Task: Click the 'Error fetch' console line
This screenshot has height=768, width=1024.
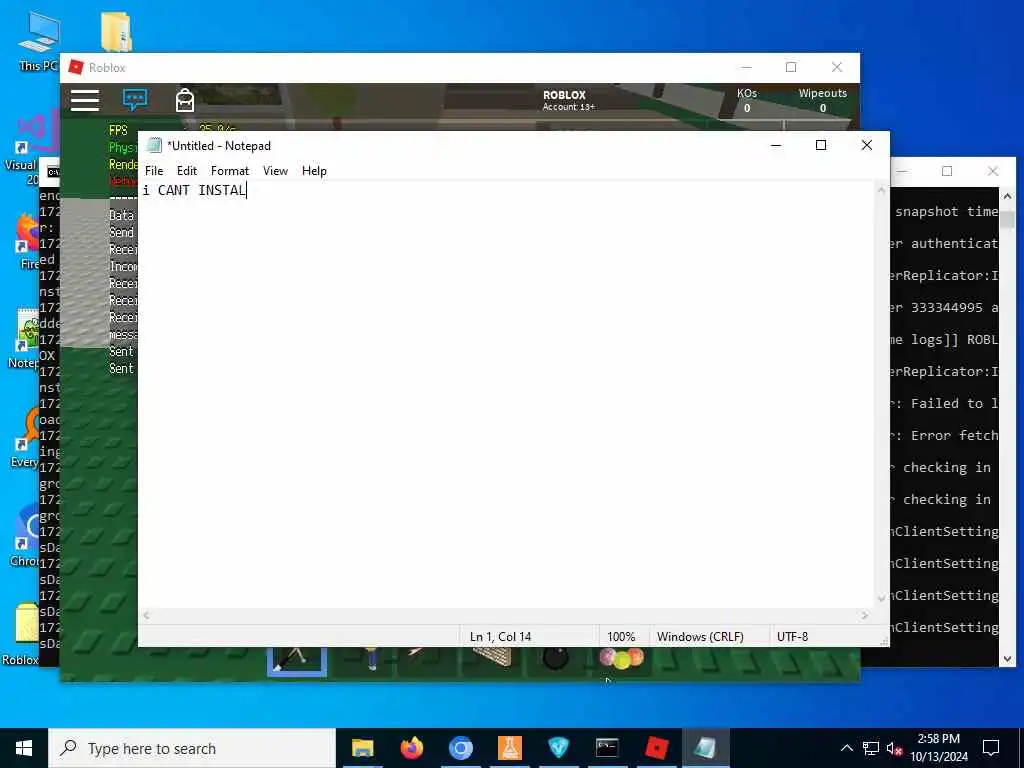Action: tap(946, 436)
